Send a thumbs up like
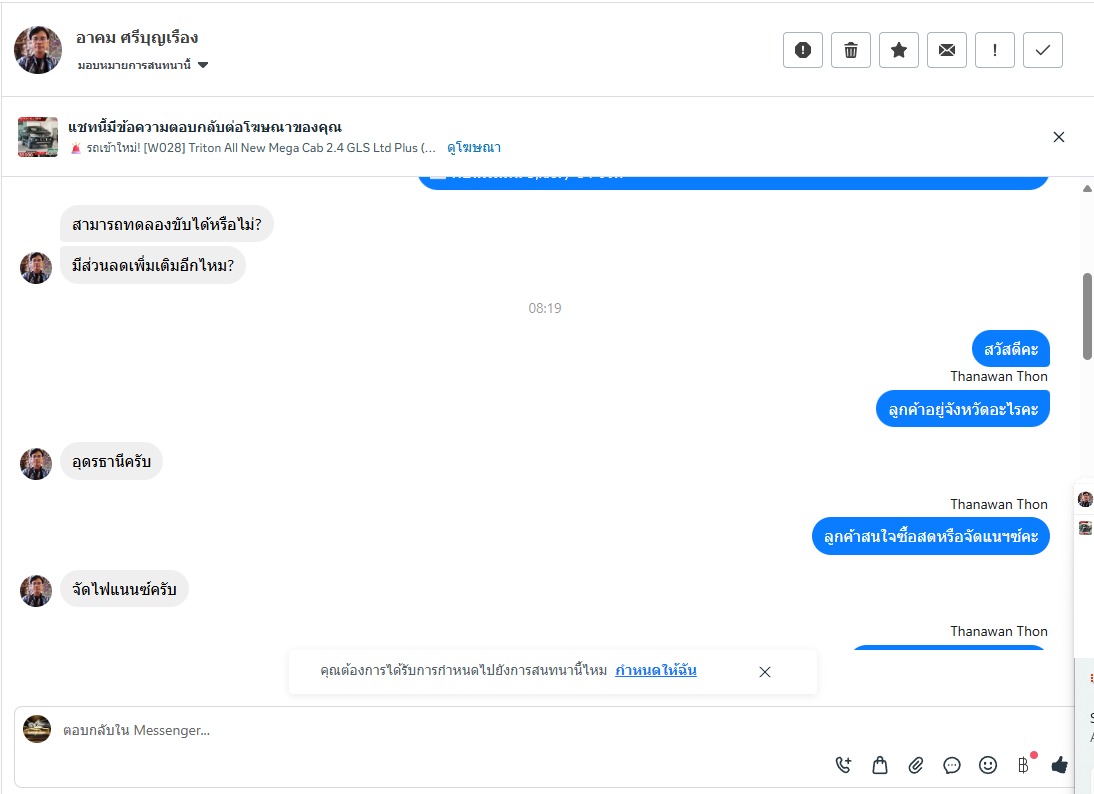The image size is (1094, 794). pos(1060,765)
